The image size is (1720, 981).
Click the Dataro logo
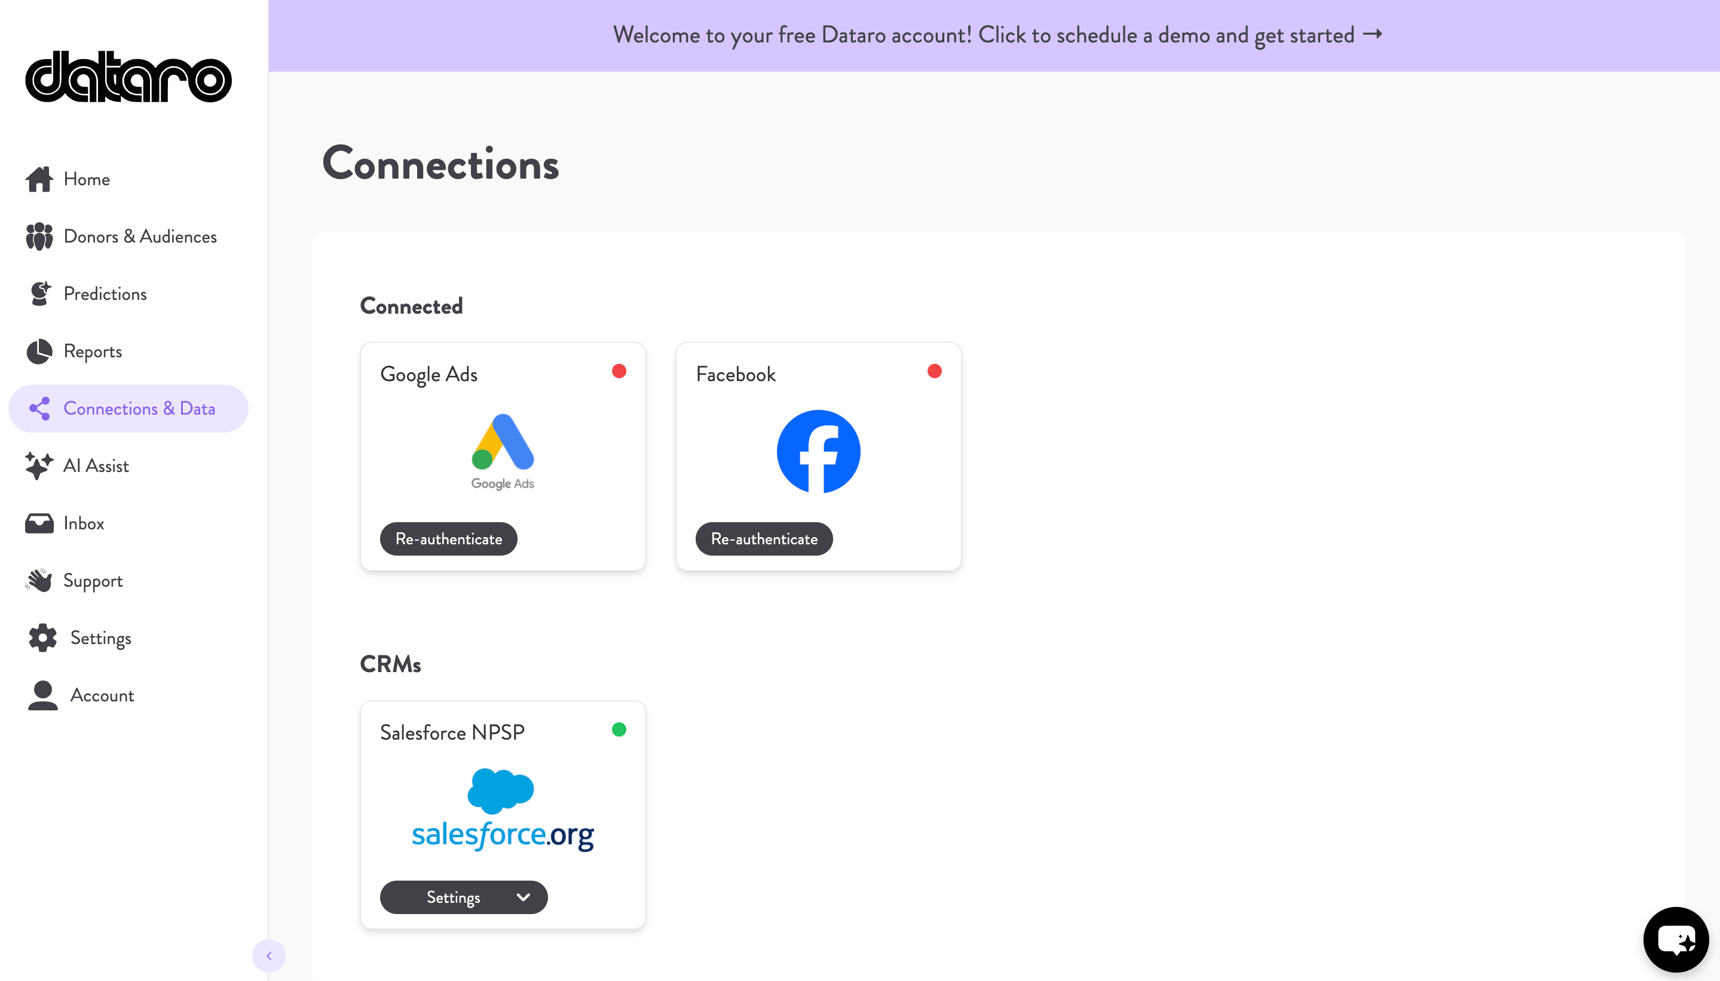coord(127,77)
